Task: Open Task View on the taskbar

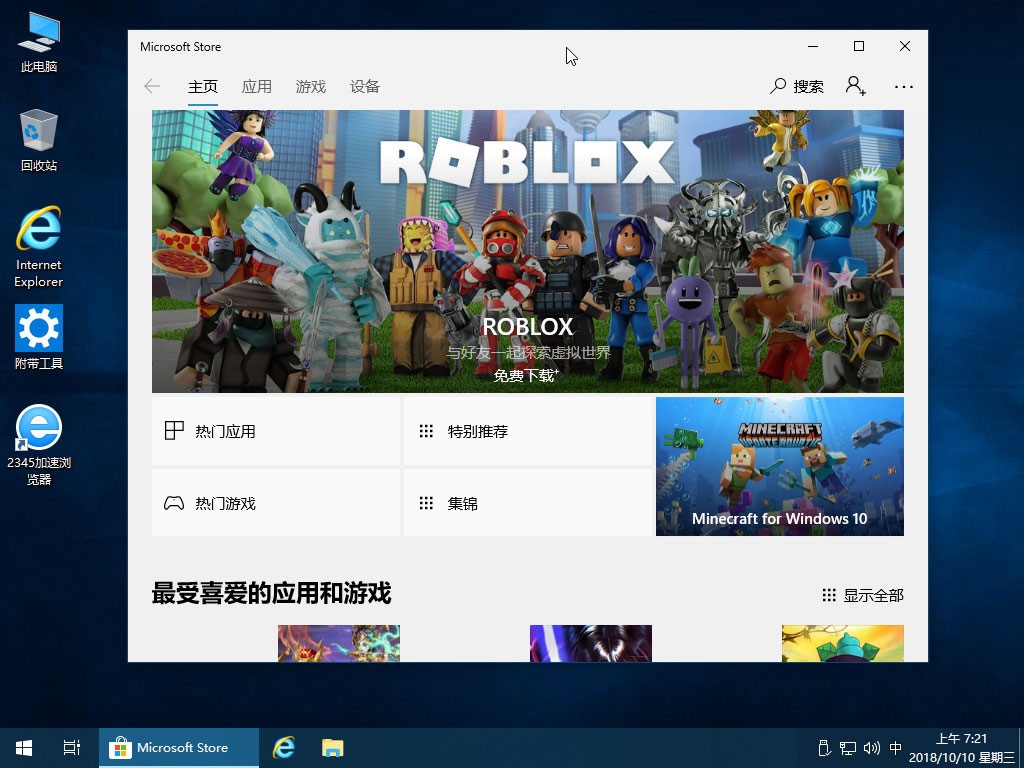Action: click(72, 748)
